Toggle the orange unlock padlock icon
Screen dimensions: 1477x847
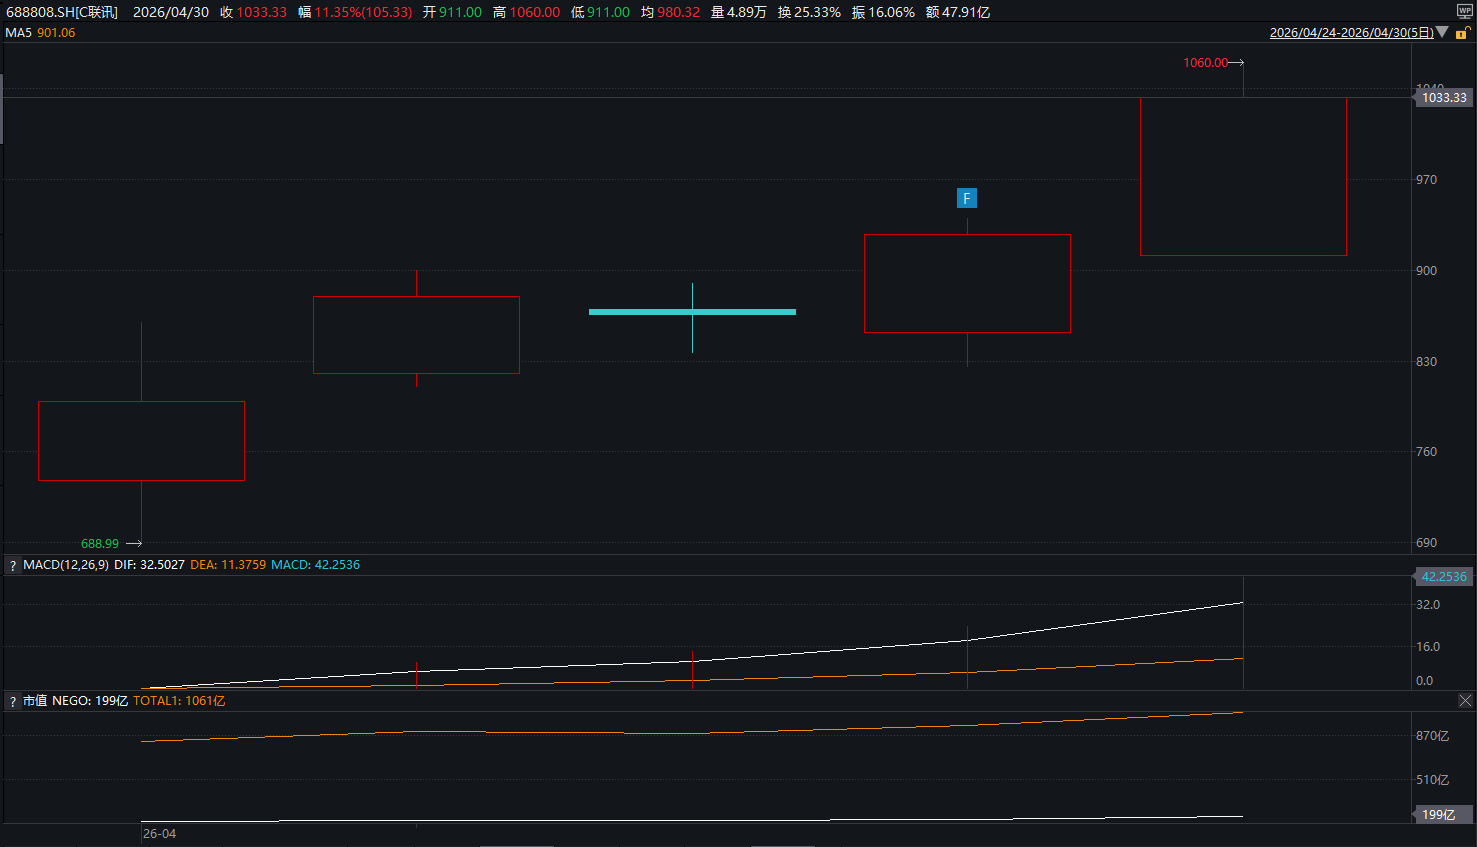click(x=1463, y=33)
